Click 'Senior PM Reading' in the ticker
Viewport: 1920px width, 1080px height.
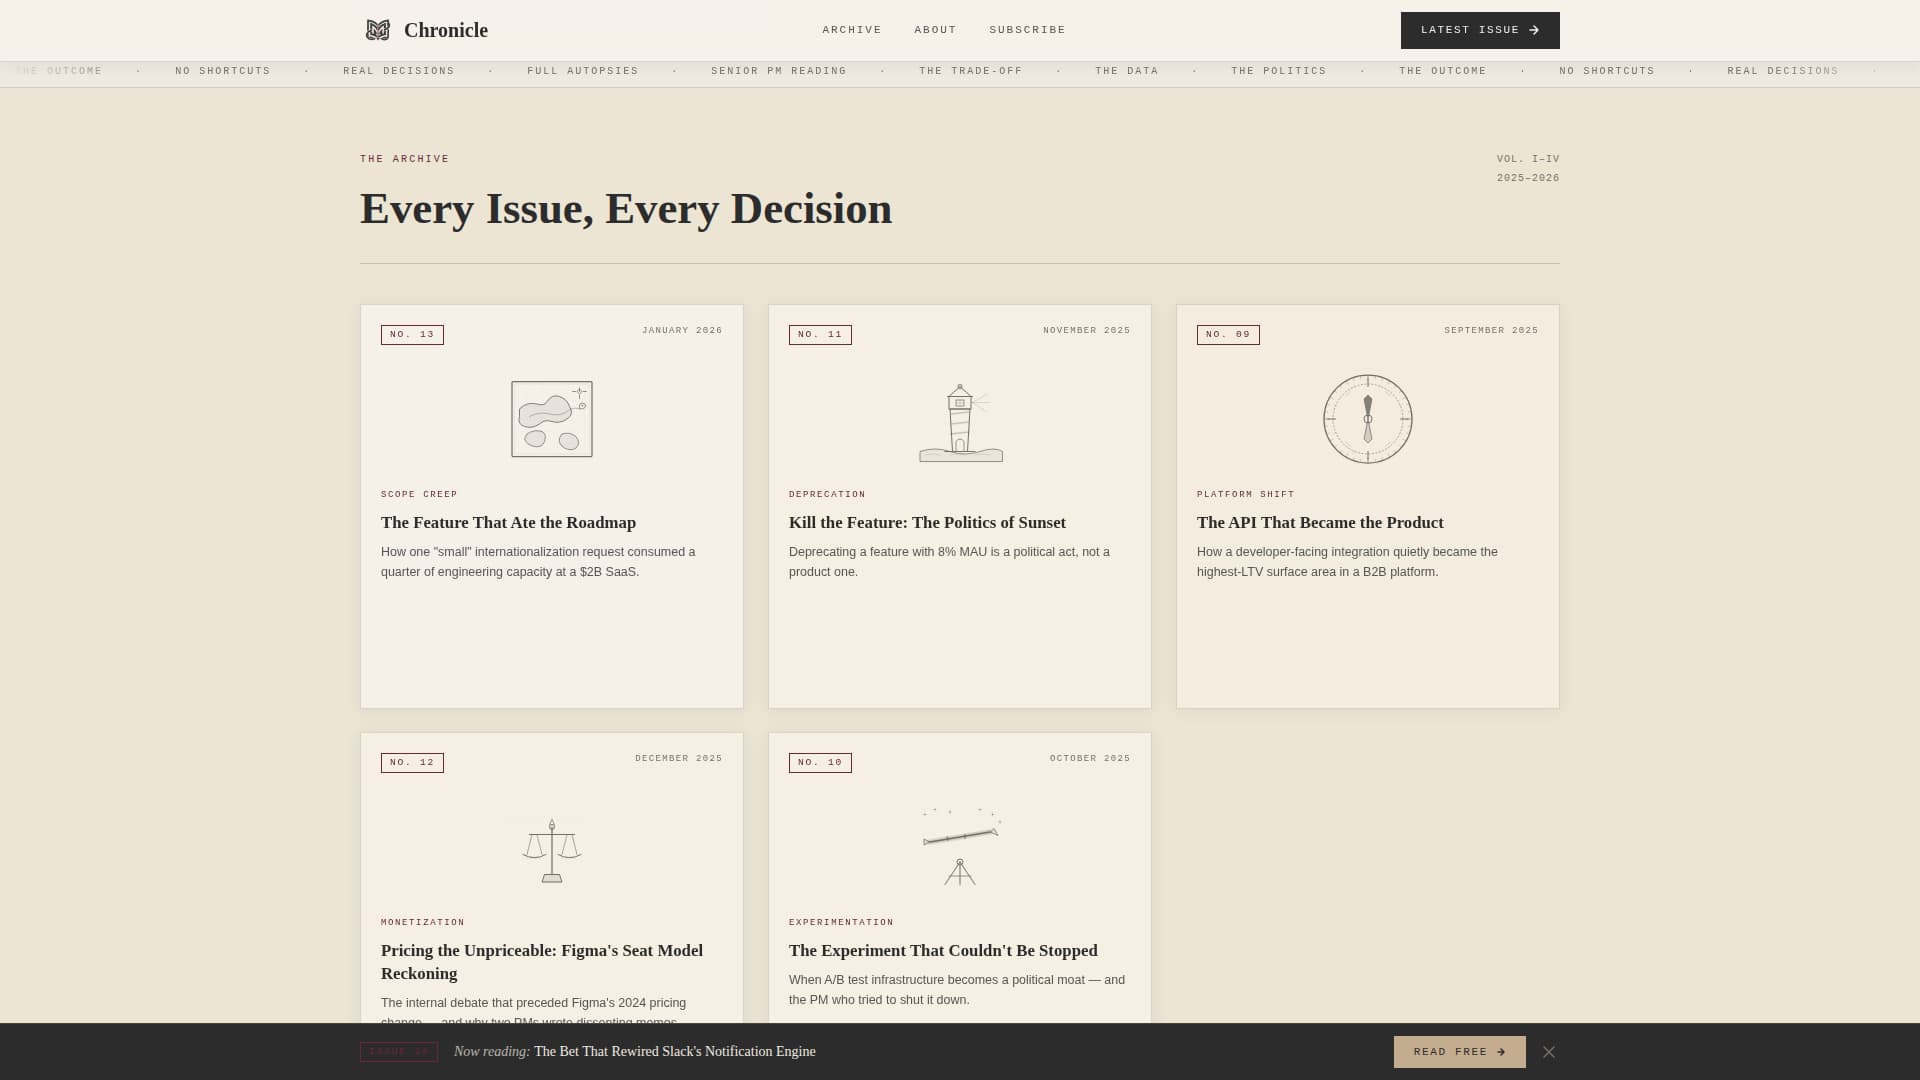pos(779,71)
